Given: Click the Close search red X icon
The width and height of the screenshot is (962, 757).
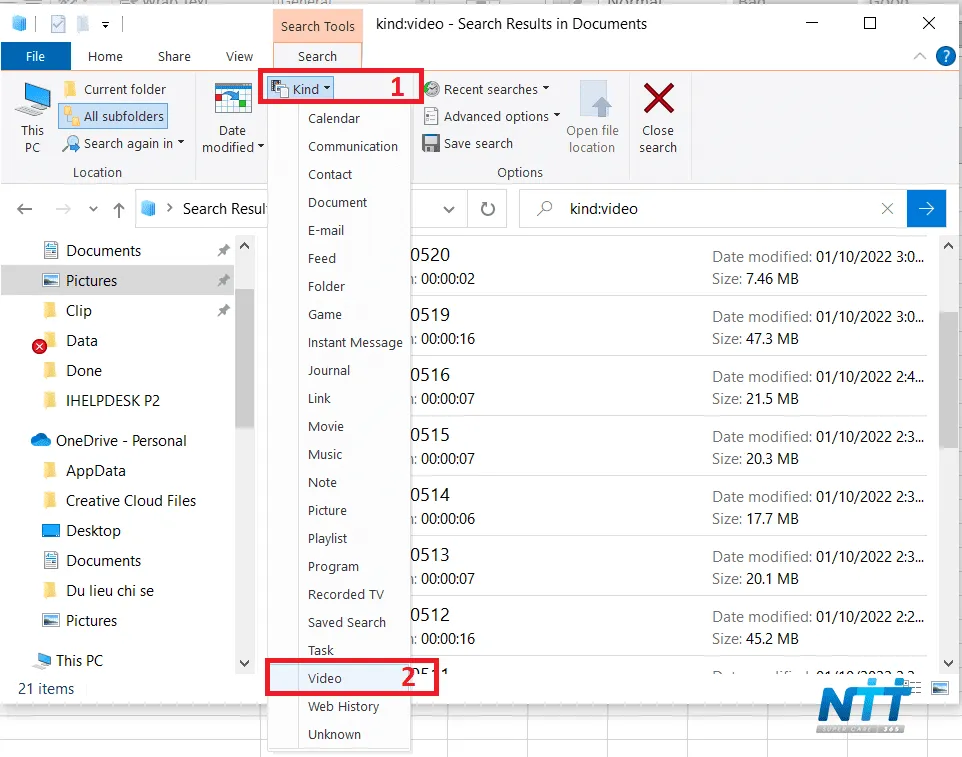Looking at the screenshot, I should [658, 100].
